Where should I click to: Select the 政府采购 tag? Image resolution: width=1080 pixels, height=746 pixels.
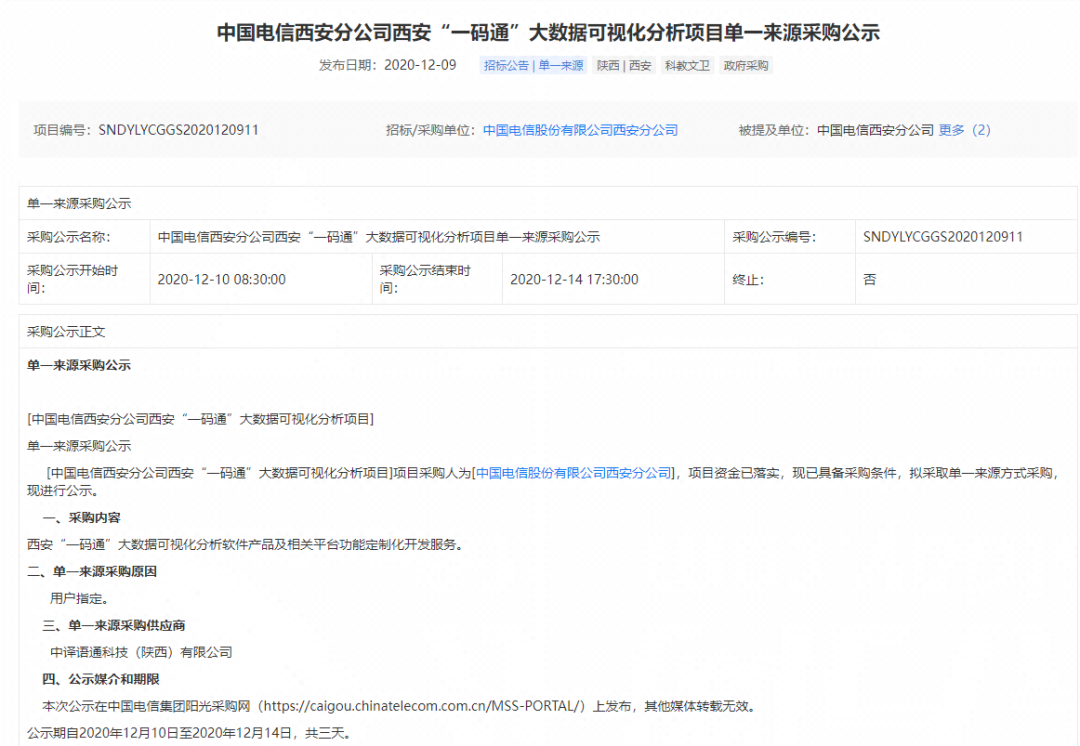point(746,65)
